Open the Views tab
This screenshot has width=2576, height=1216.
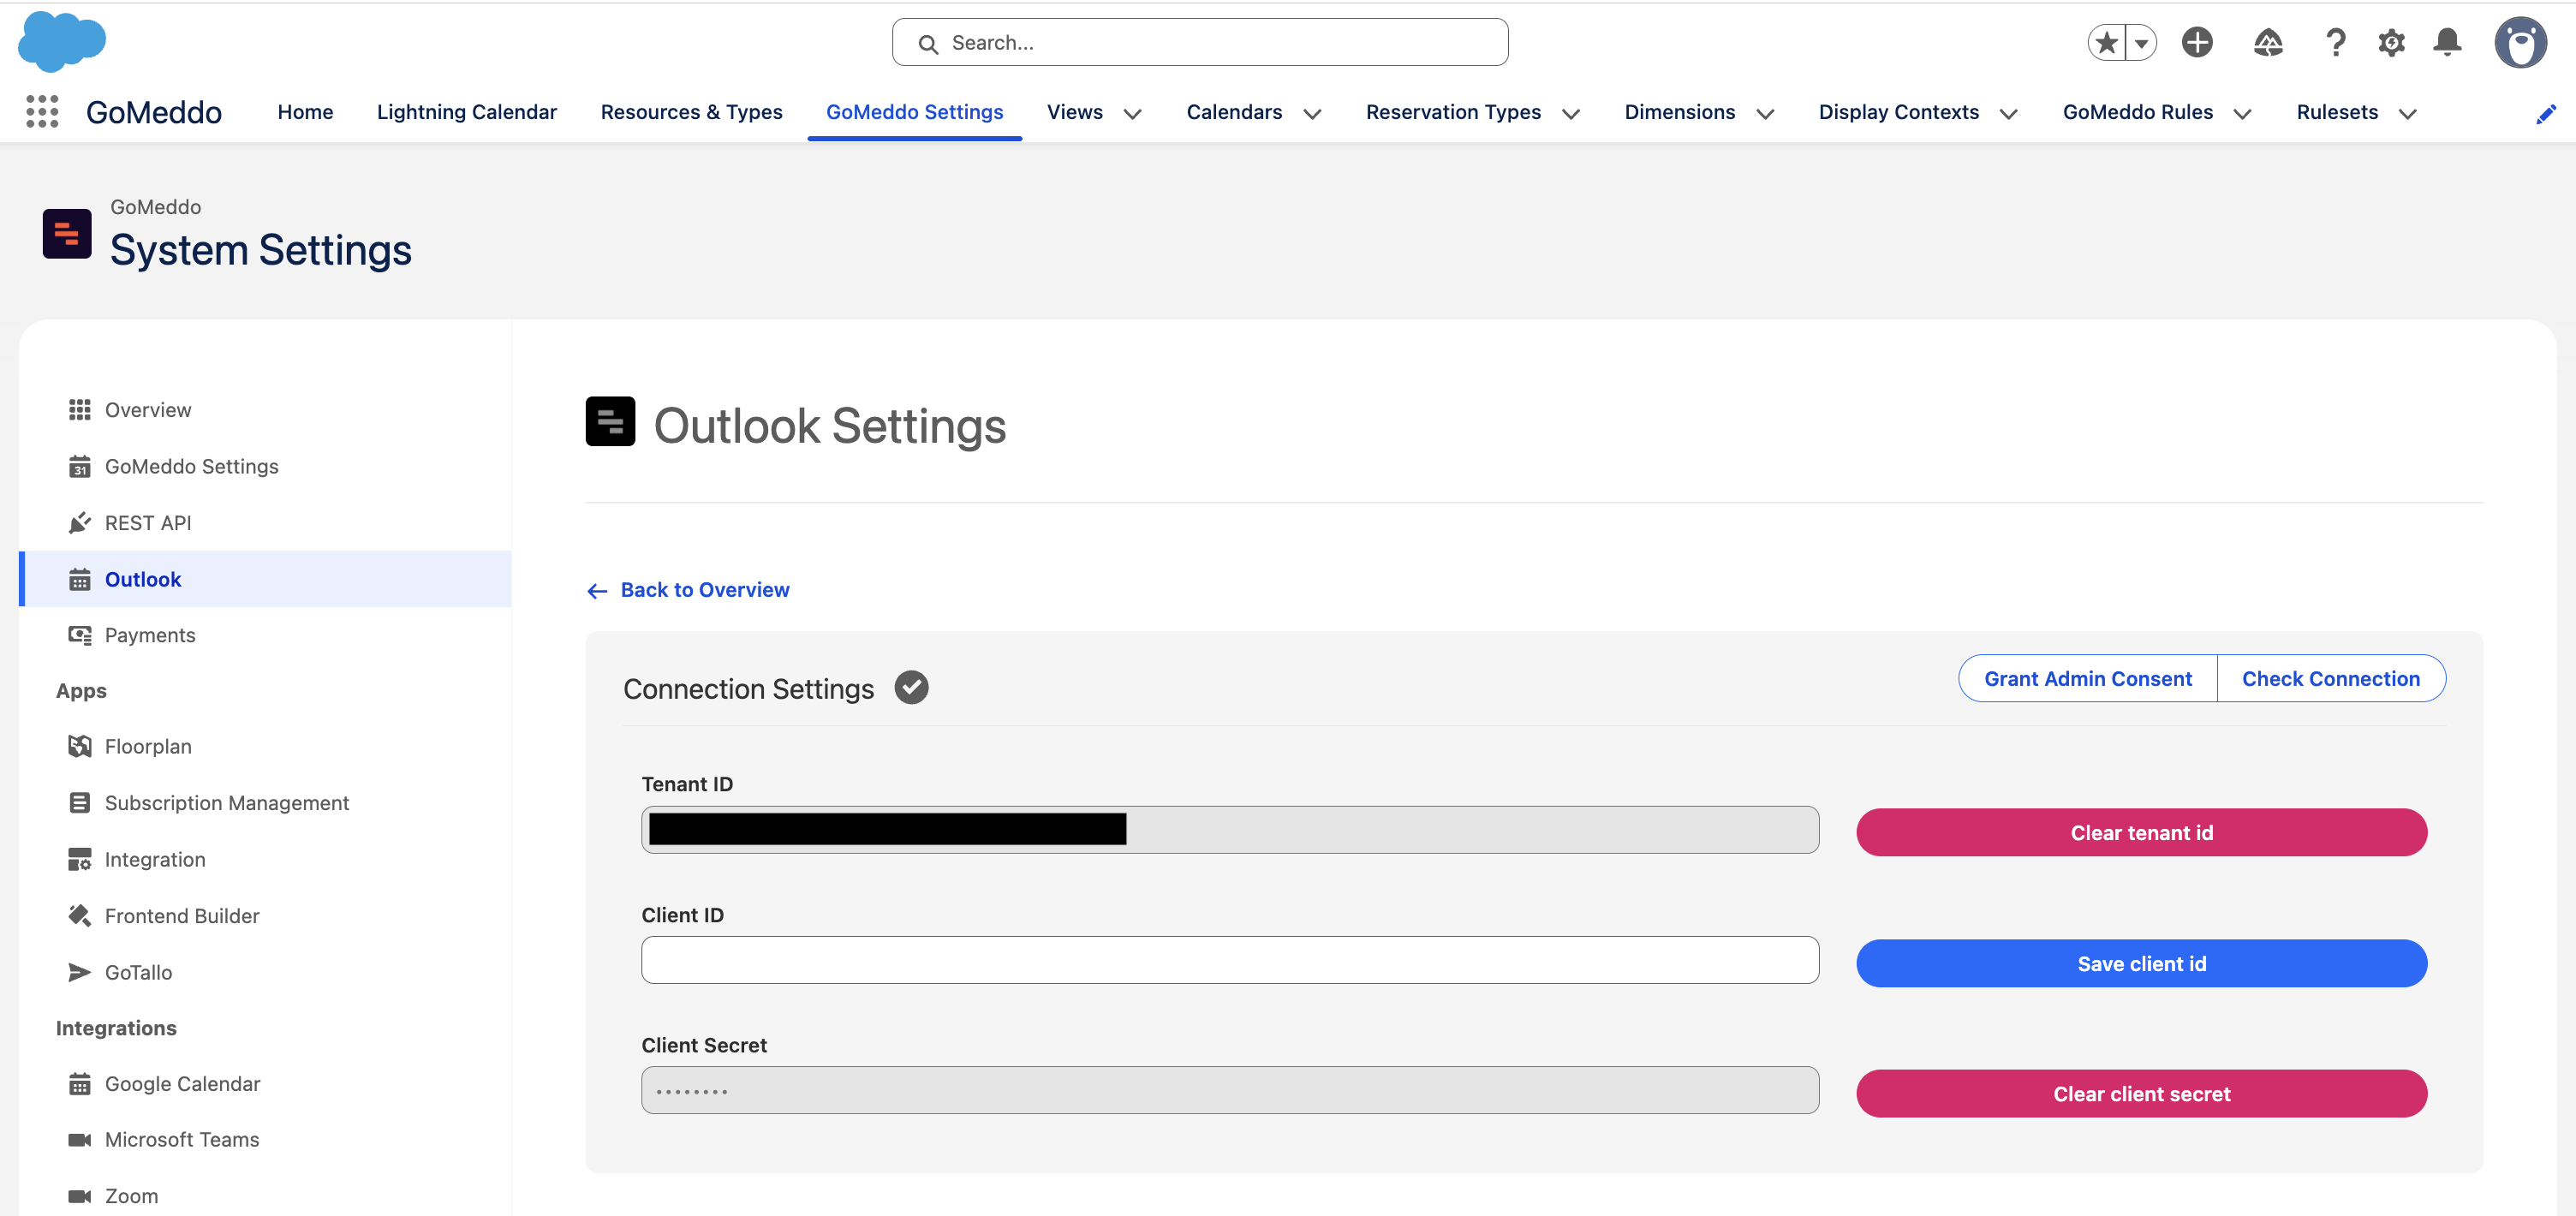click(1075, 112)
